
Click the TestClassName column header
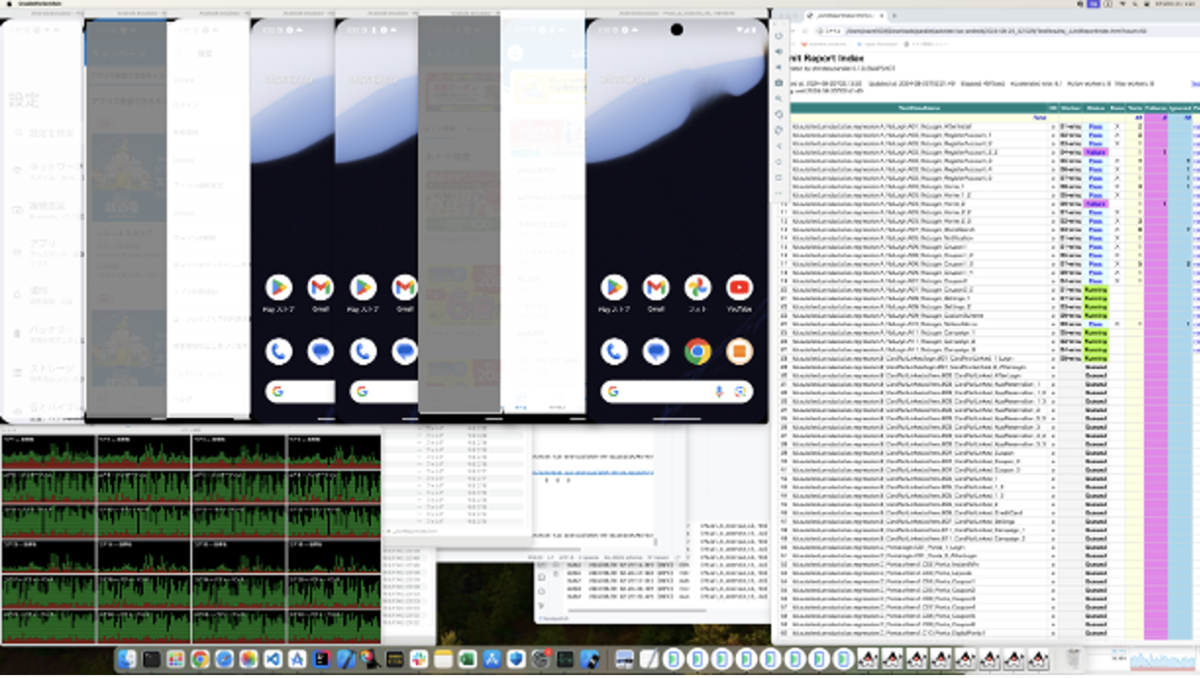(918, 107)
